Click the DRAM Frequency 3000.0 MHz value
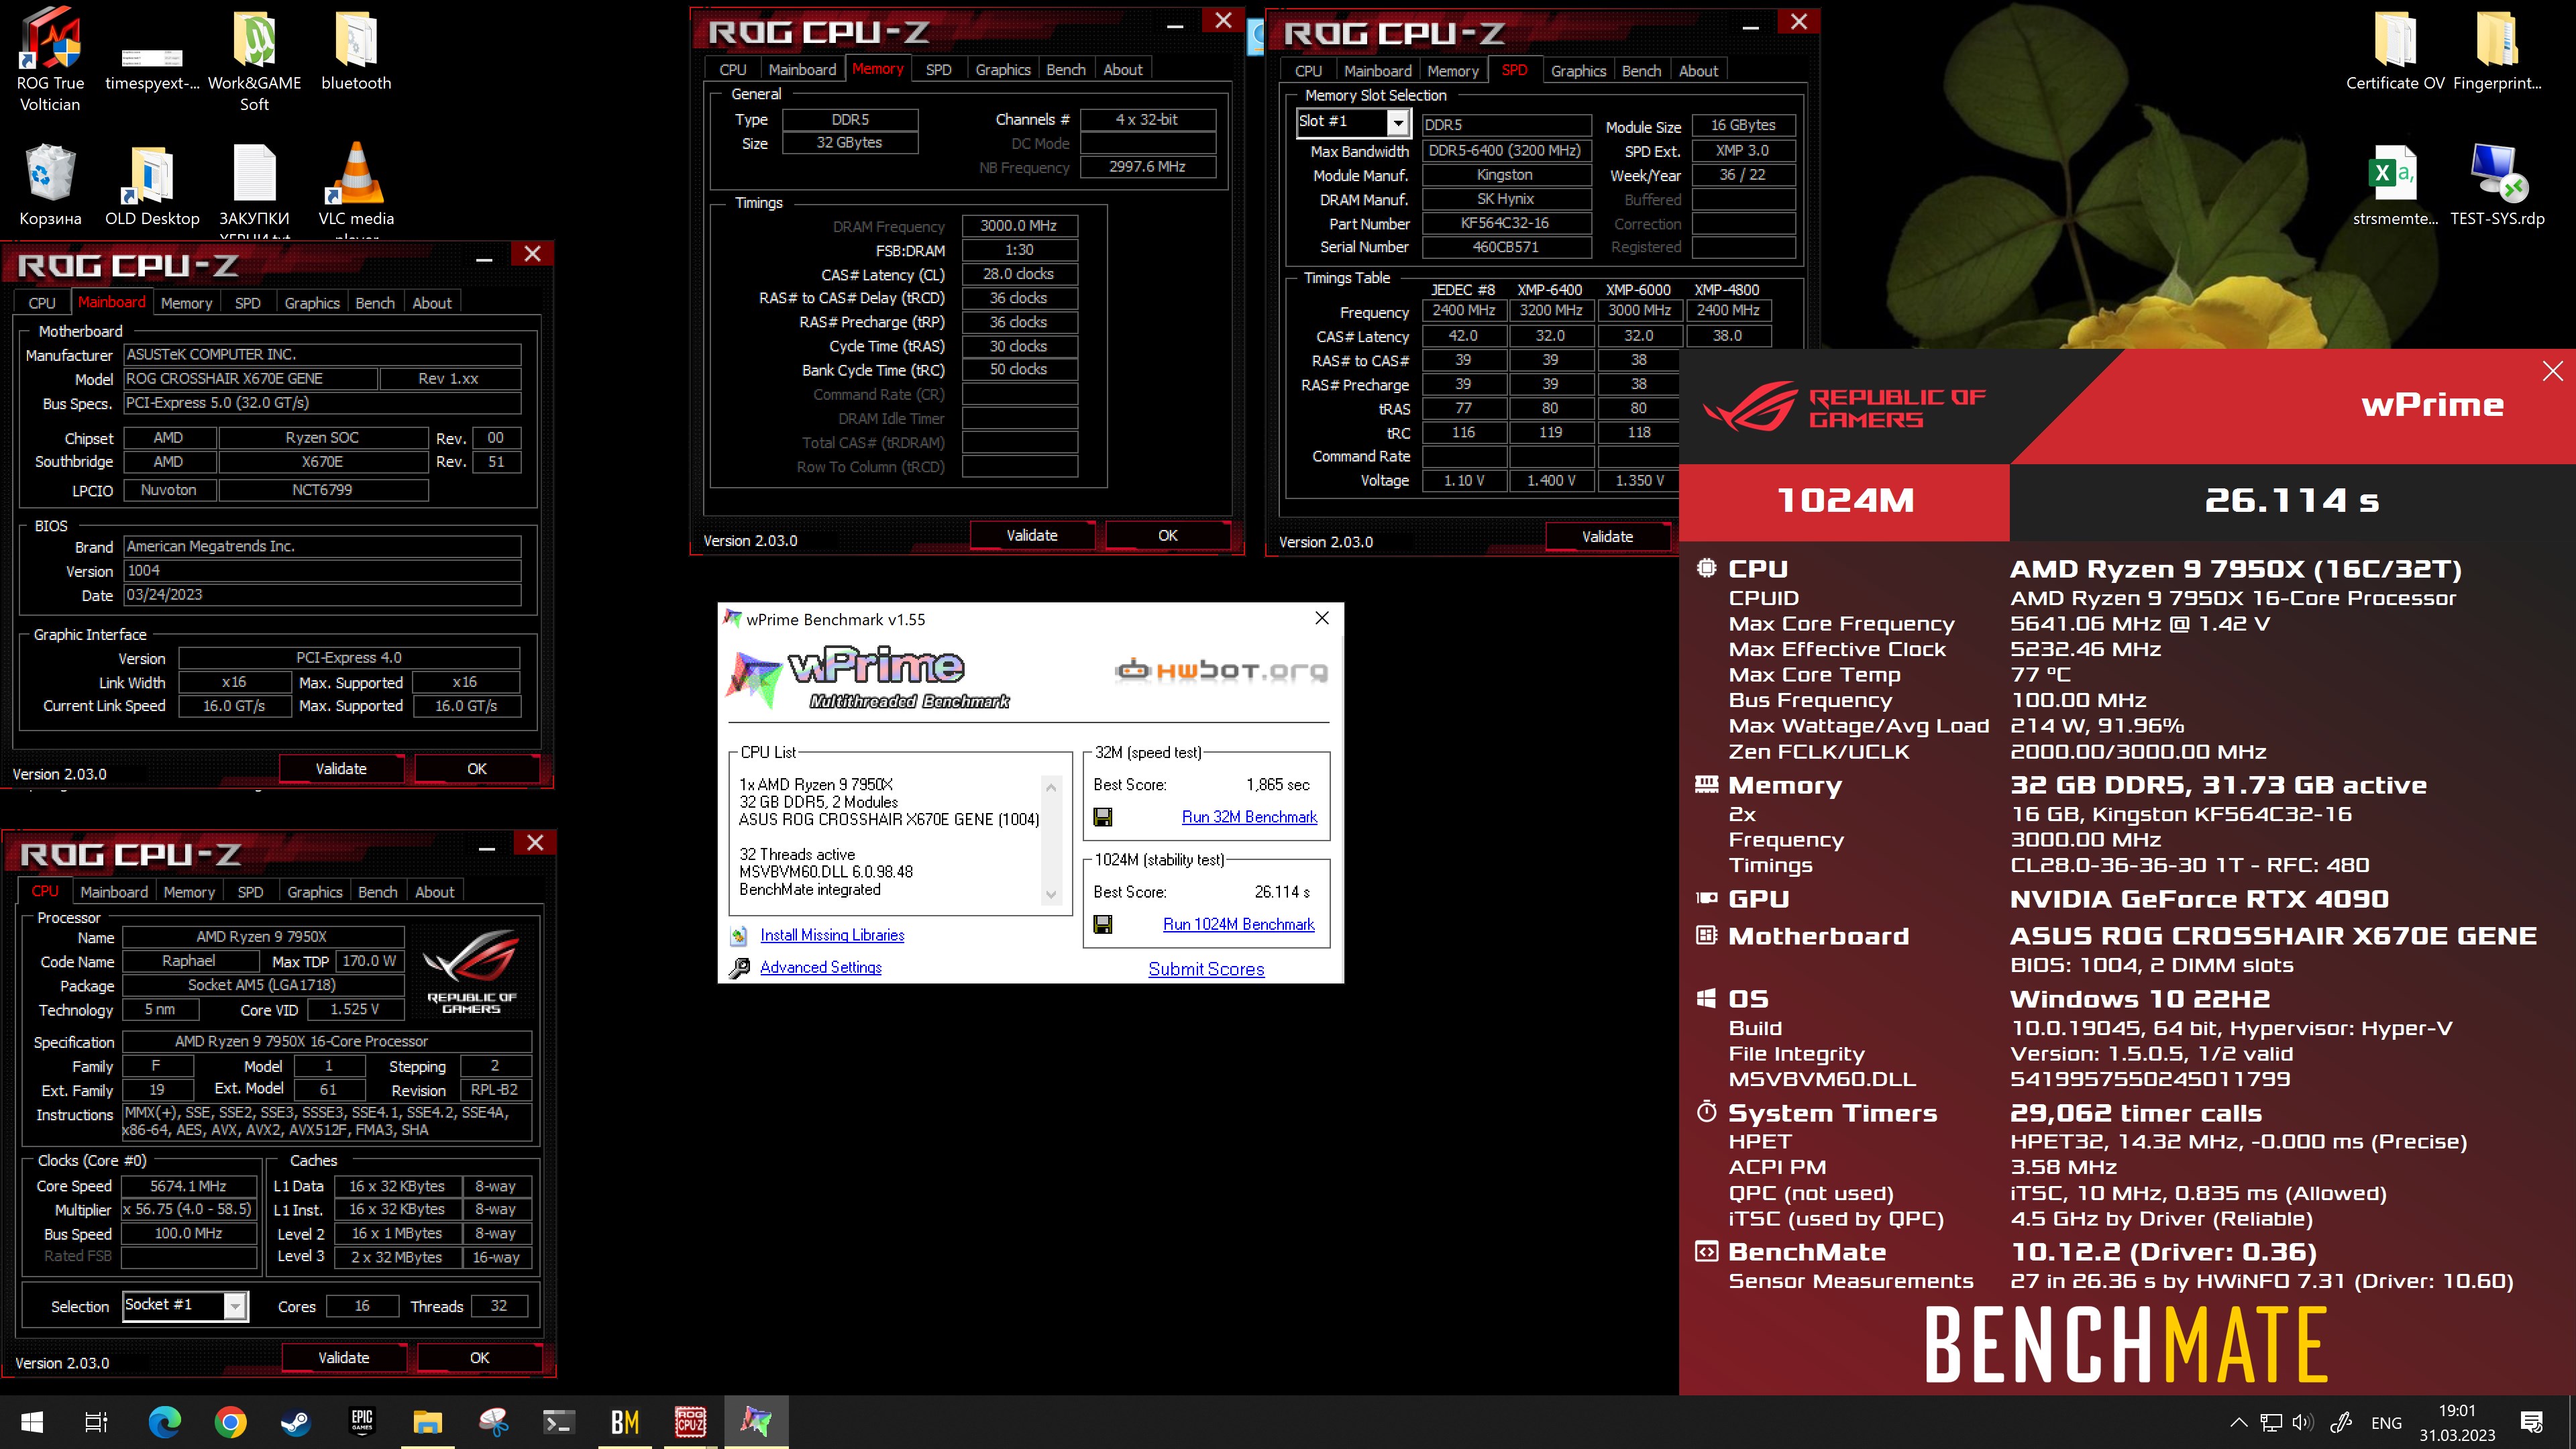This screenshot has height=1449, width=2576. pos(1019,226)
